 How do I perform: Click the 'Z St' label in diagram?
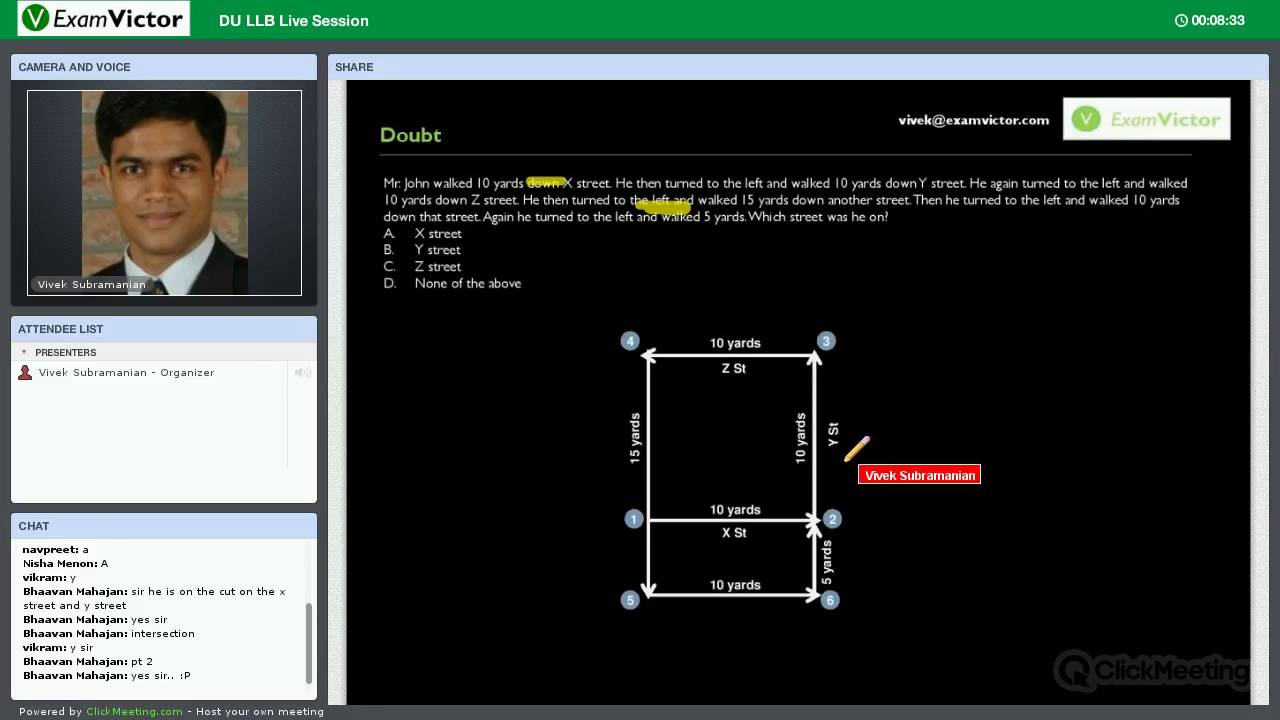coord(734,369)
